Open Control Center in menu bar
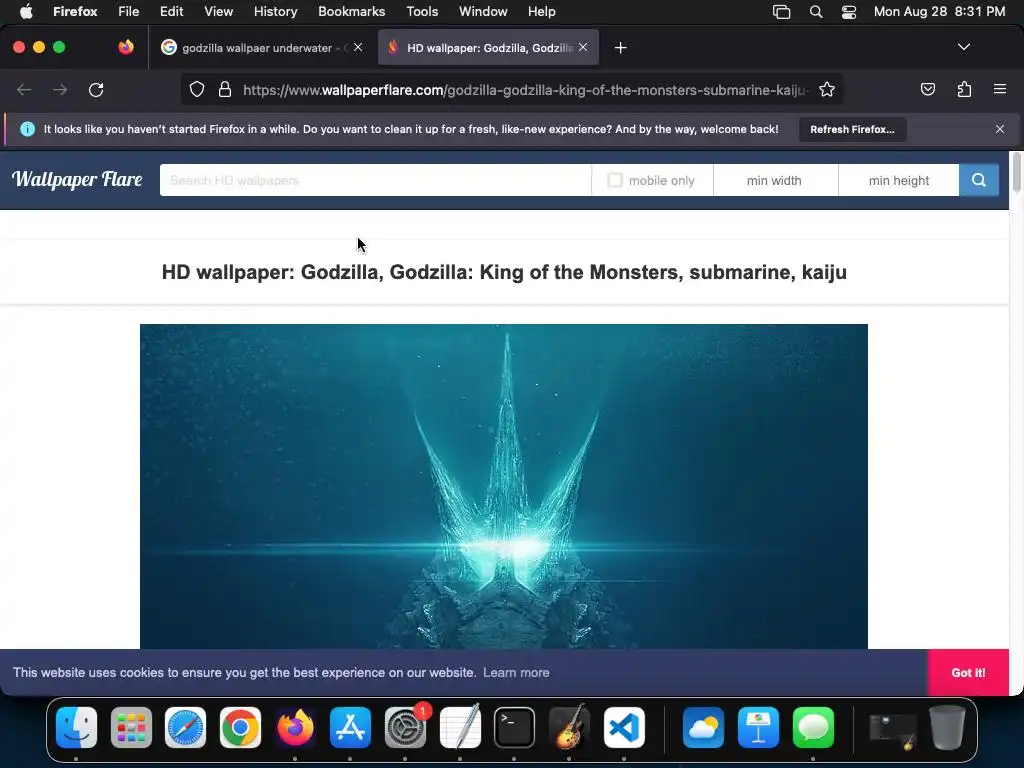Image resolution: width=1024 pixels, height=768 pixels. tap(849, 12)
